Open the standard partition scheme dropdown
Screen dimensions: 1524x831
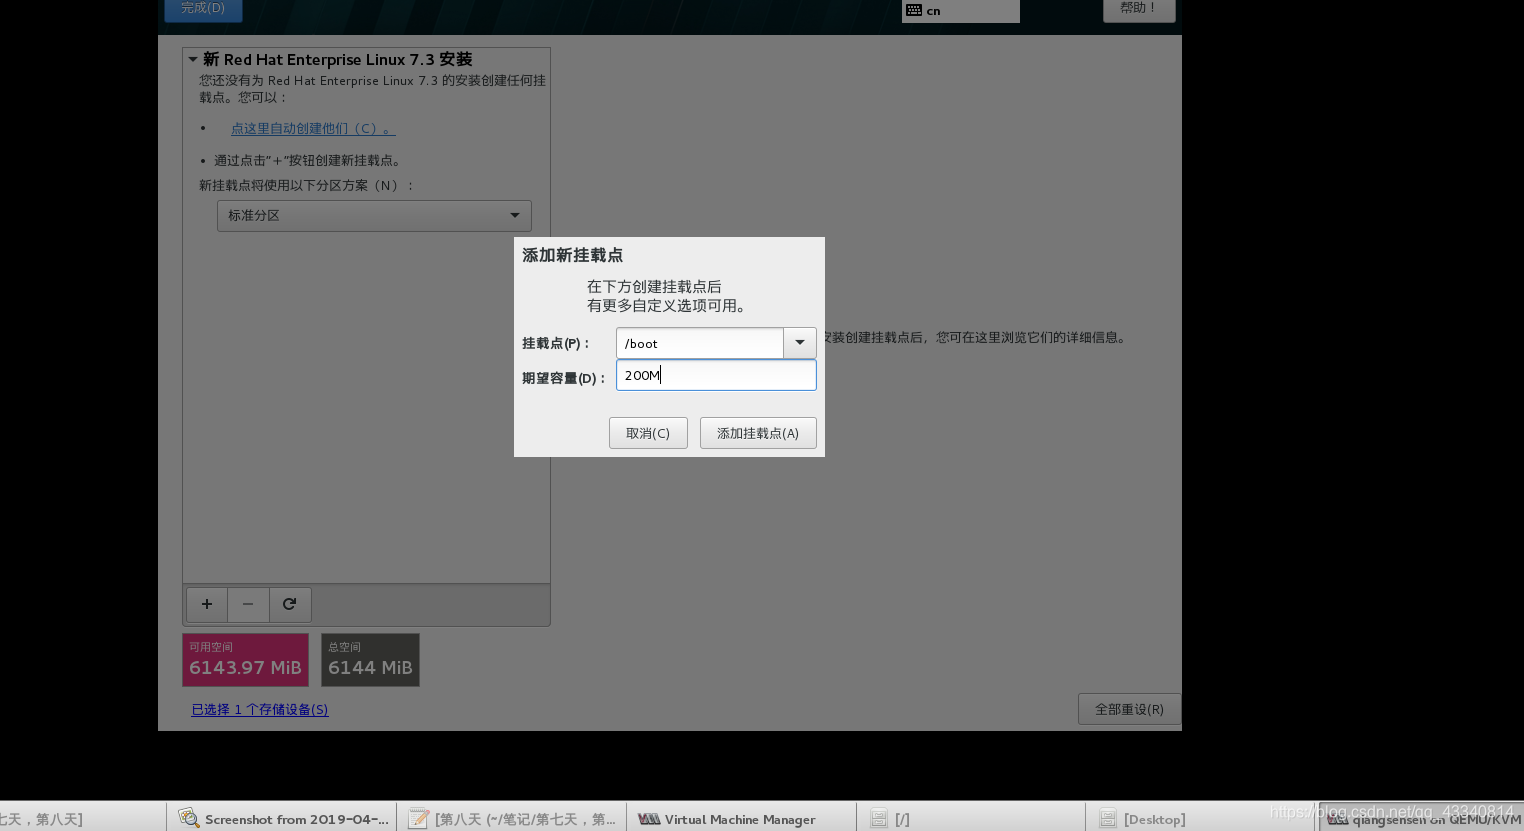[374, 216]
